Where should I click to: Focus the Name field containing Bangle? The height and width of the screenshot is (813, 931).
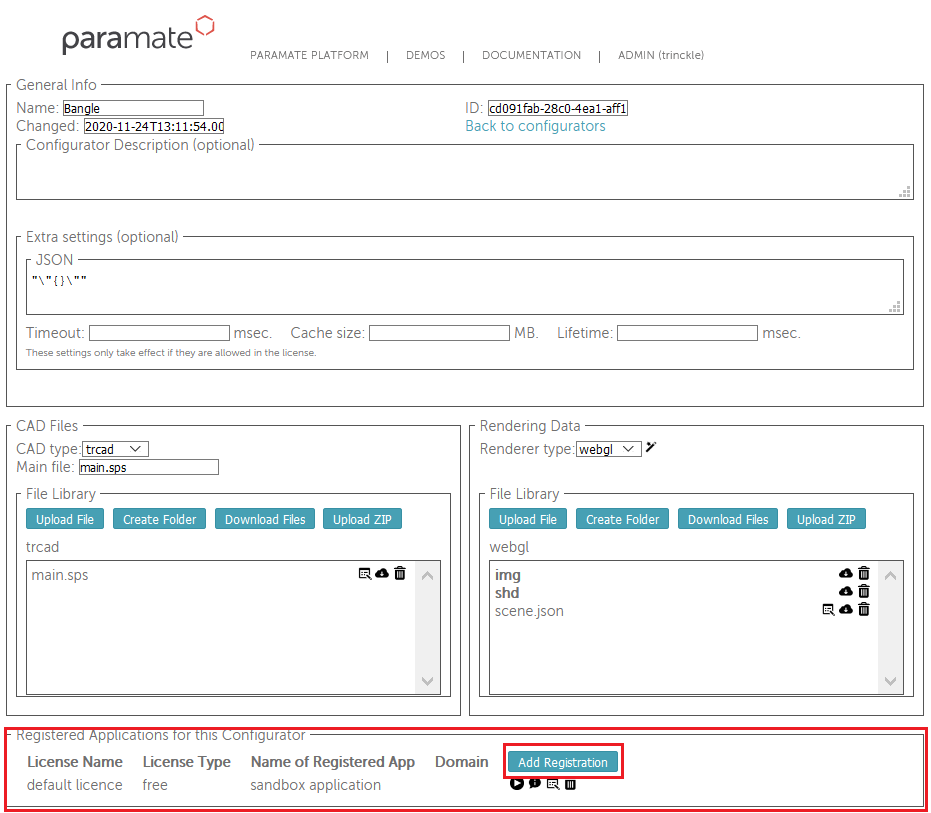pyautogui.click(x=133, y=108)
